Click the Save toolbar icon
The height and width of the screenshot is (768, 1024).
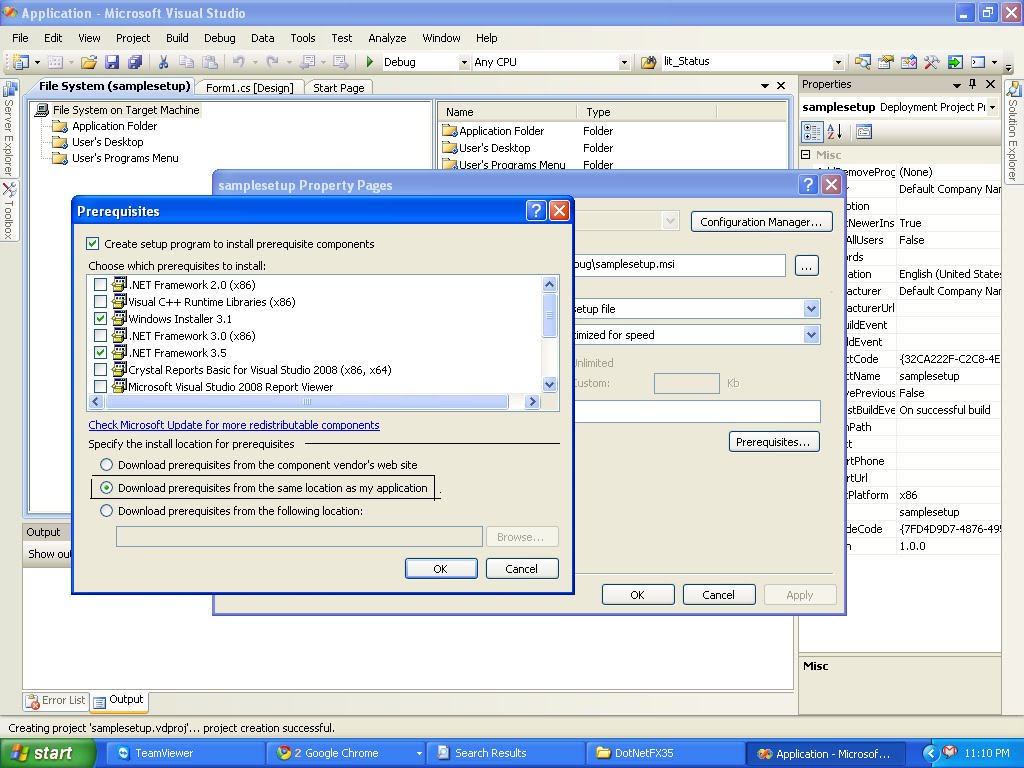click(x=112, y=62)
